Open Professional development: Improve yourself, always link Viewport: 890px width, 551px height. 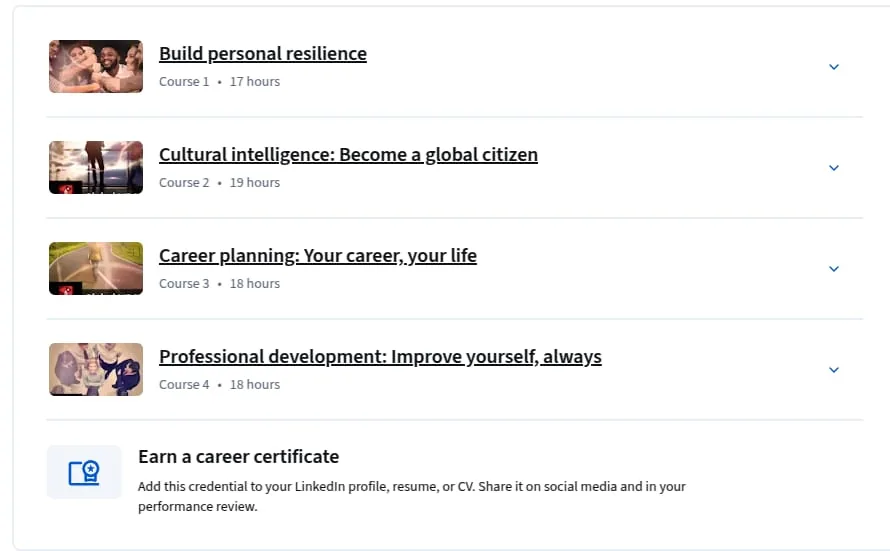pos(380,356)
